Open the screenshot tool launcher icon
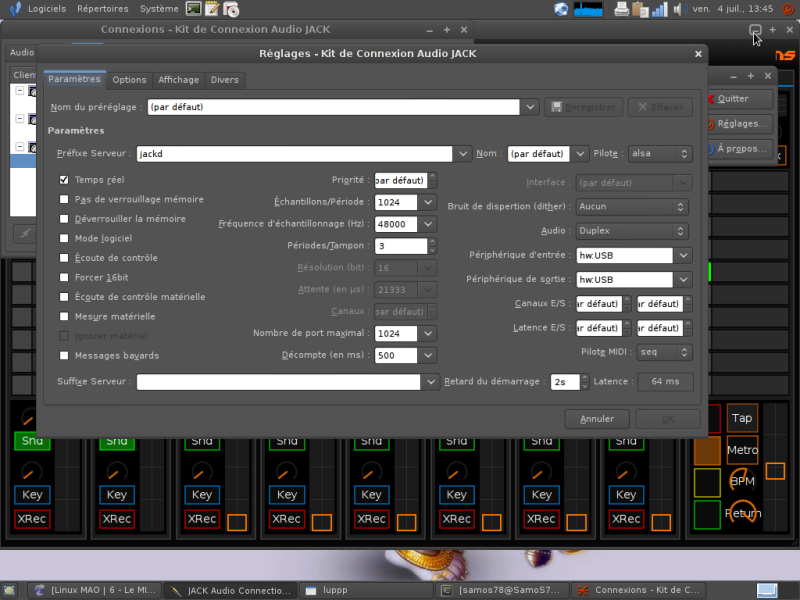 pyautogui.click(x=231, y=9)
